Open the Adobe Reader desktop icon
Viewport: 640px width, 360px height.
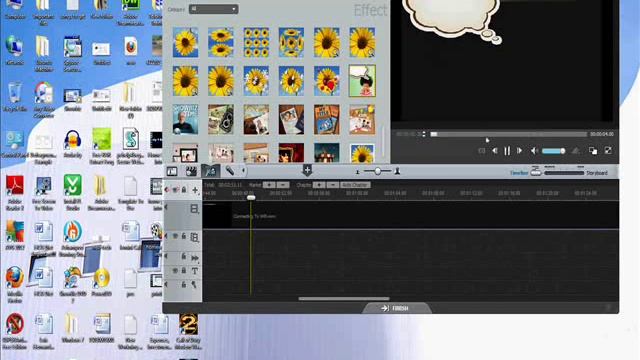[15, 193]
